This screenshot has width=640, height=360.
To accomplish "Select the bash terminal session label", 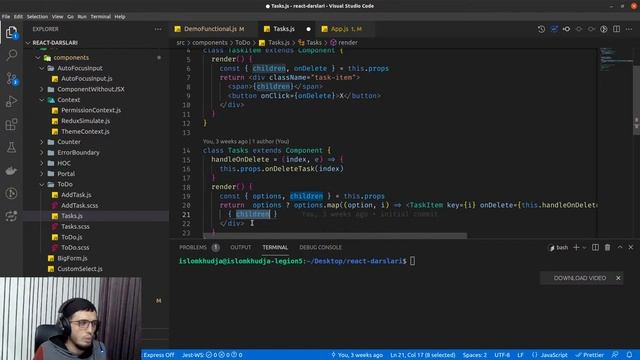I will pyautogui.click(x=558, y=247).
